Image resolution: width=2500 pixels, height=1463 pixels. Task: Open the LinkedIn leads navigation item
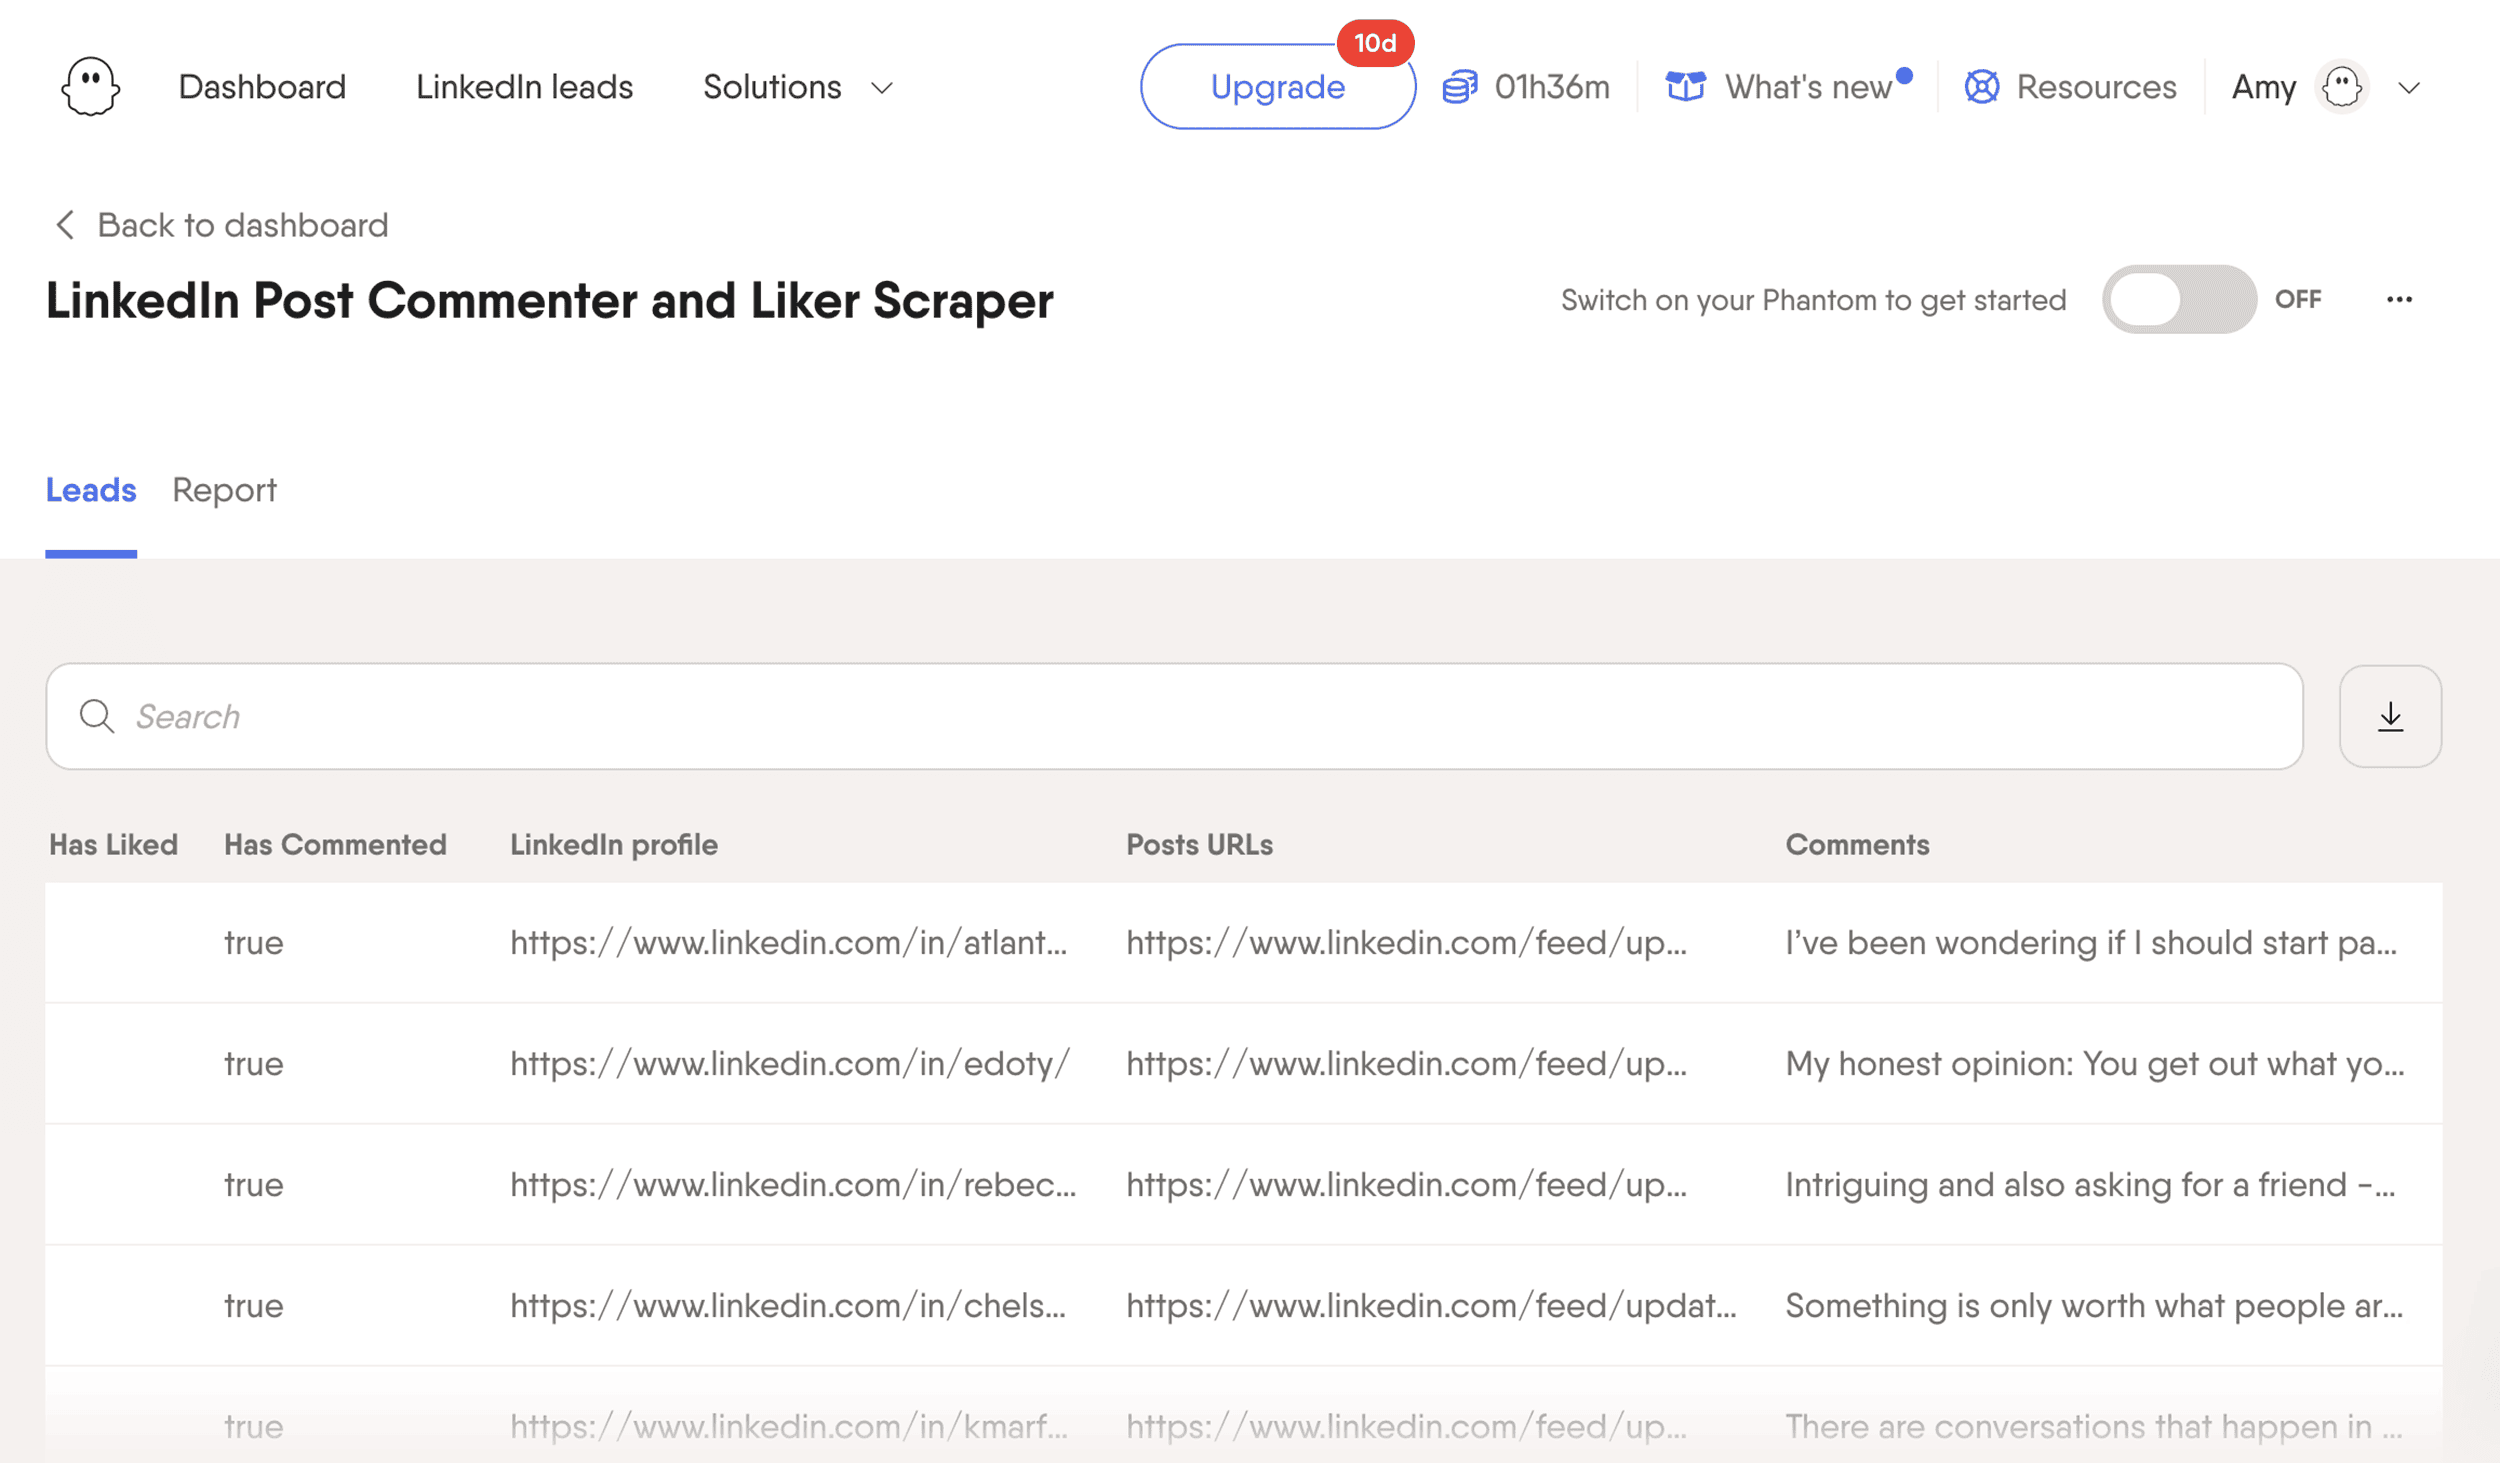click(x=524, y=87)
